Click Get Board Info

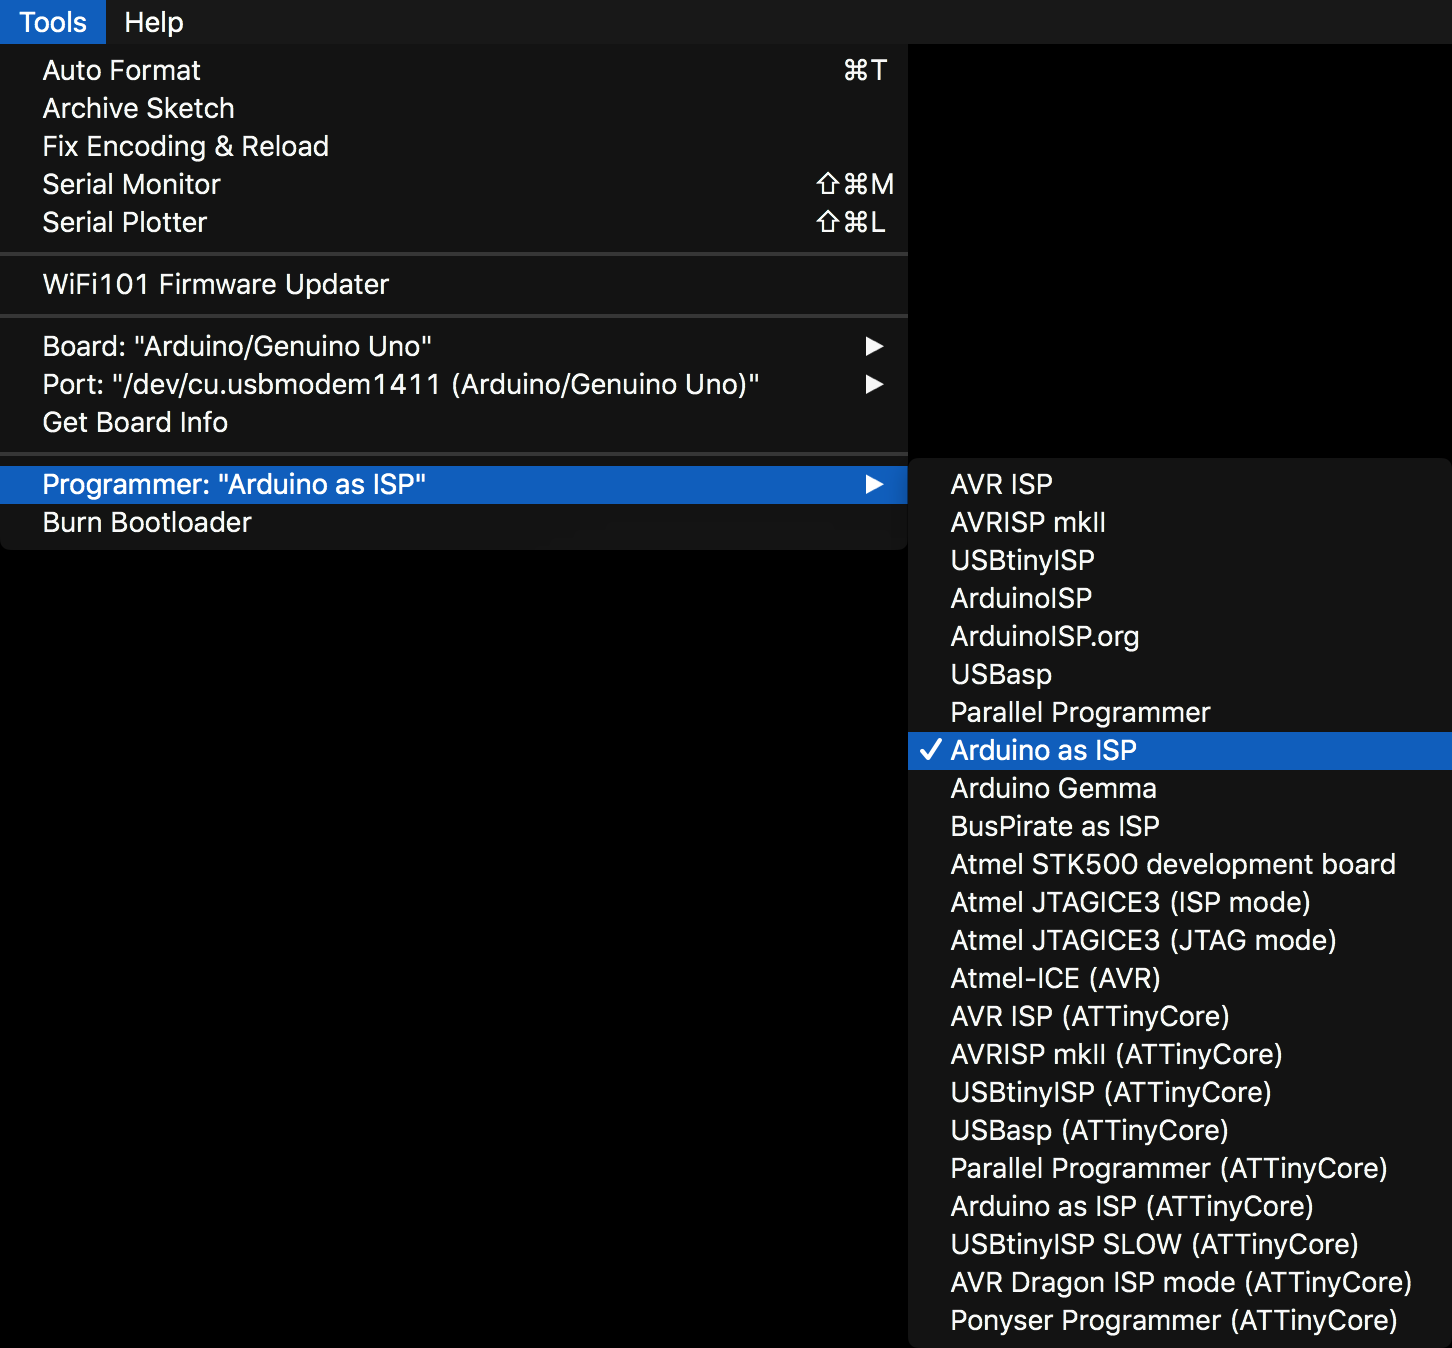135,422
